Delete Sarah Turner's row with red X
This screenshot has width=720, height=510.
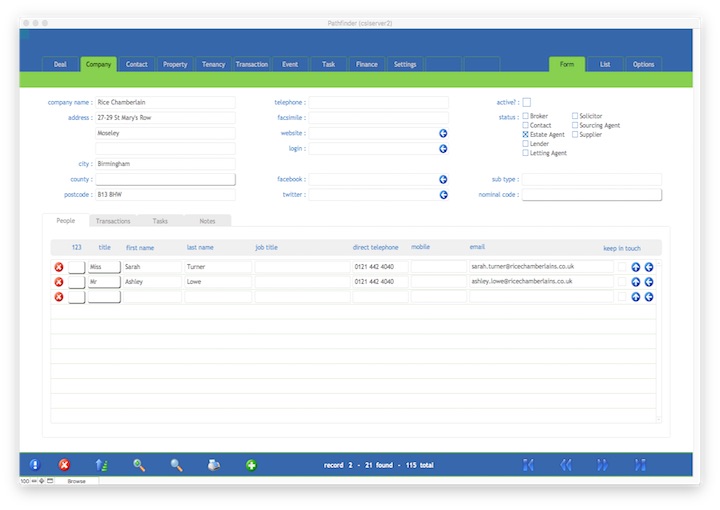click(58, 267)
